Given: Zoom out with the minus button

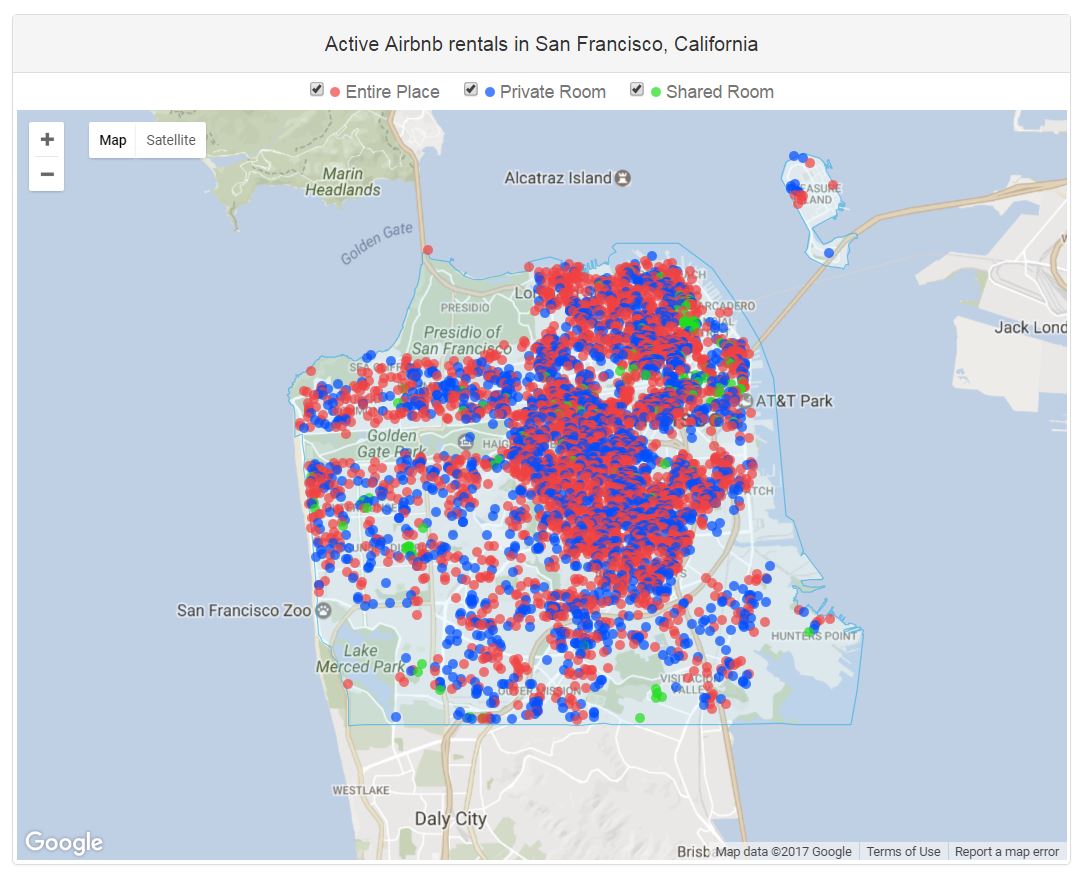Looking at the screenshot, I should coord(47,174).
